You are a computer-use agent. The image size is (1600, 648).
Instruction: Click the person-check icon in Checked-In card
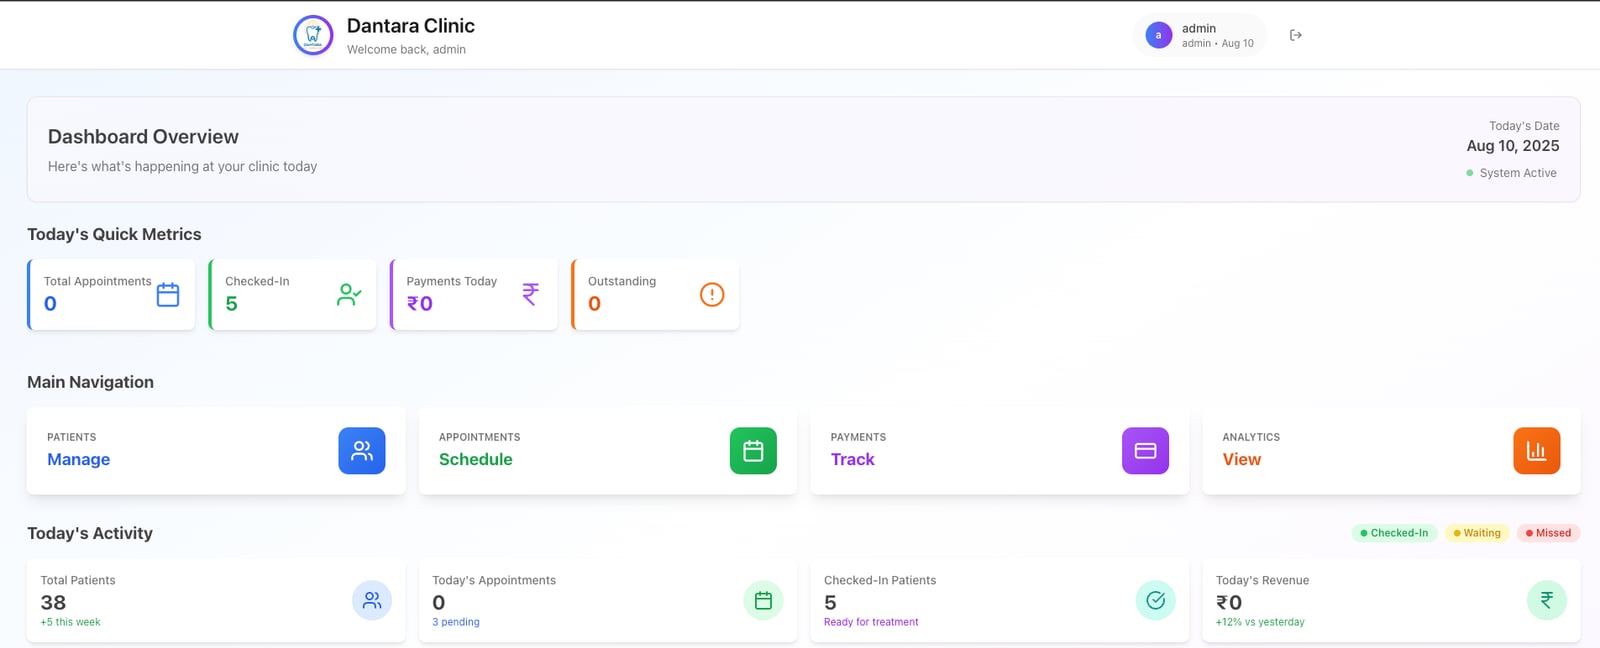click(x=349, y=295)
